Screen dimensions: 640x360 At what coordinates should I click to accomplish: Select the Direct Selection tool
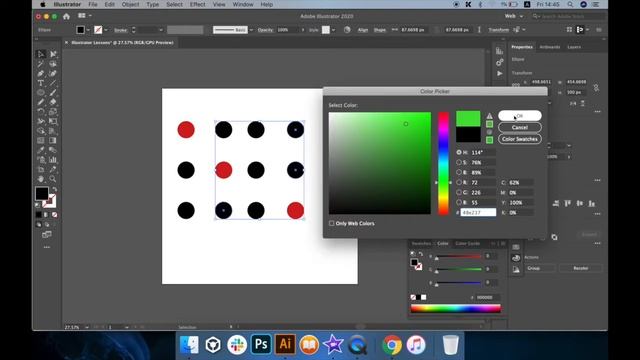tap(53, 54)
